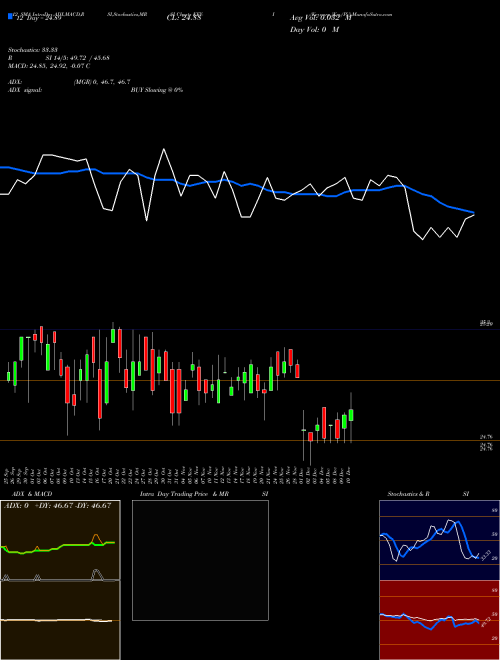The image size is (500, 660).
Task: Click the 'MACD: 24.83, 24.92, -0.07 C' readout
Action: (49, 66)
